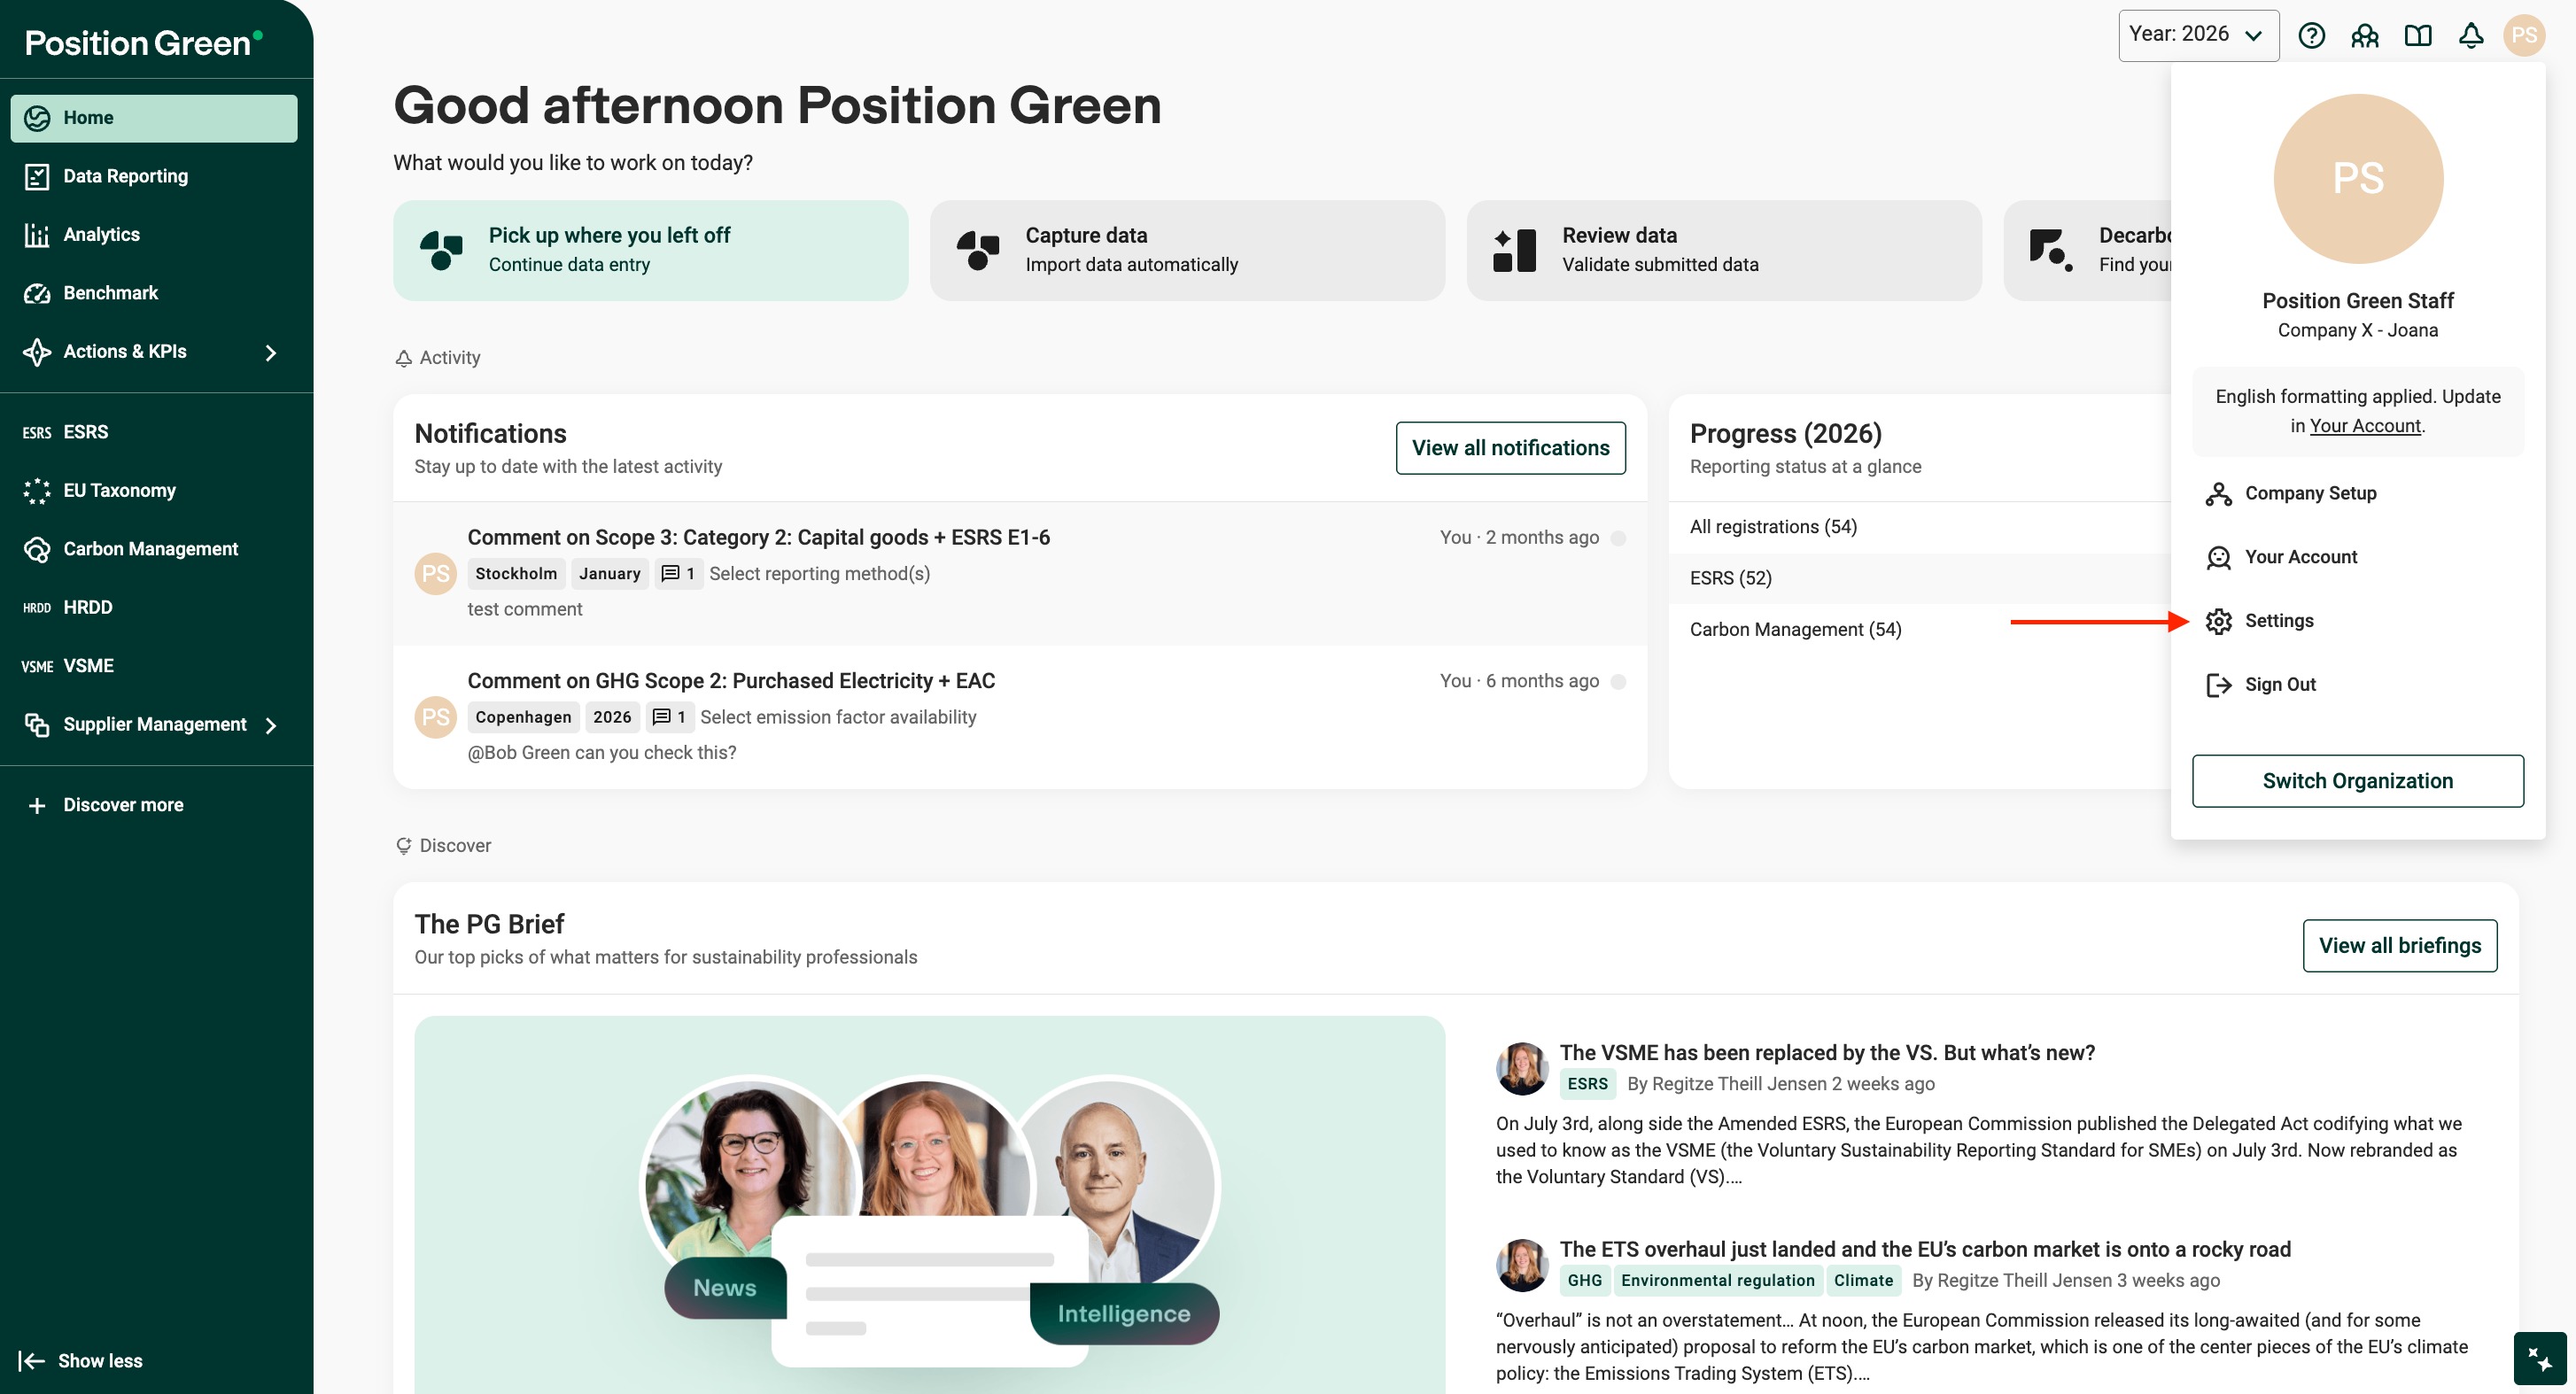Viewport: 2576px width, 1394px height.
Task: Open the help question-mark icon
Action: coord(2311,36)
